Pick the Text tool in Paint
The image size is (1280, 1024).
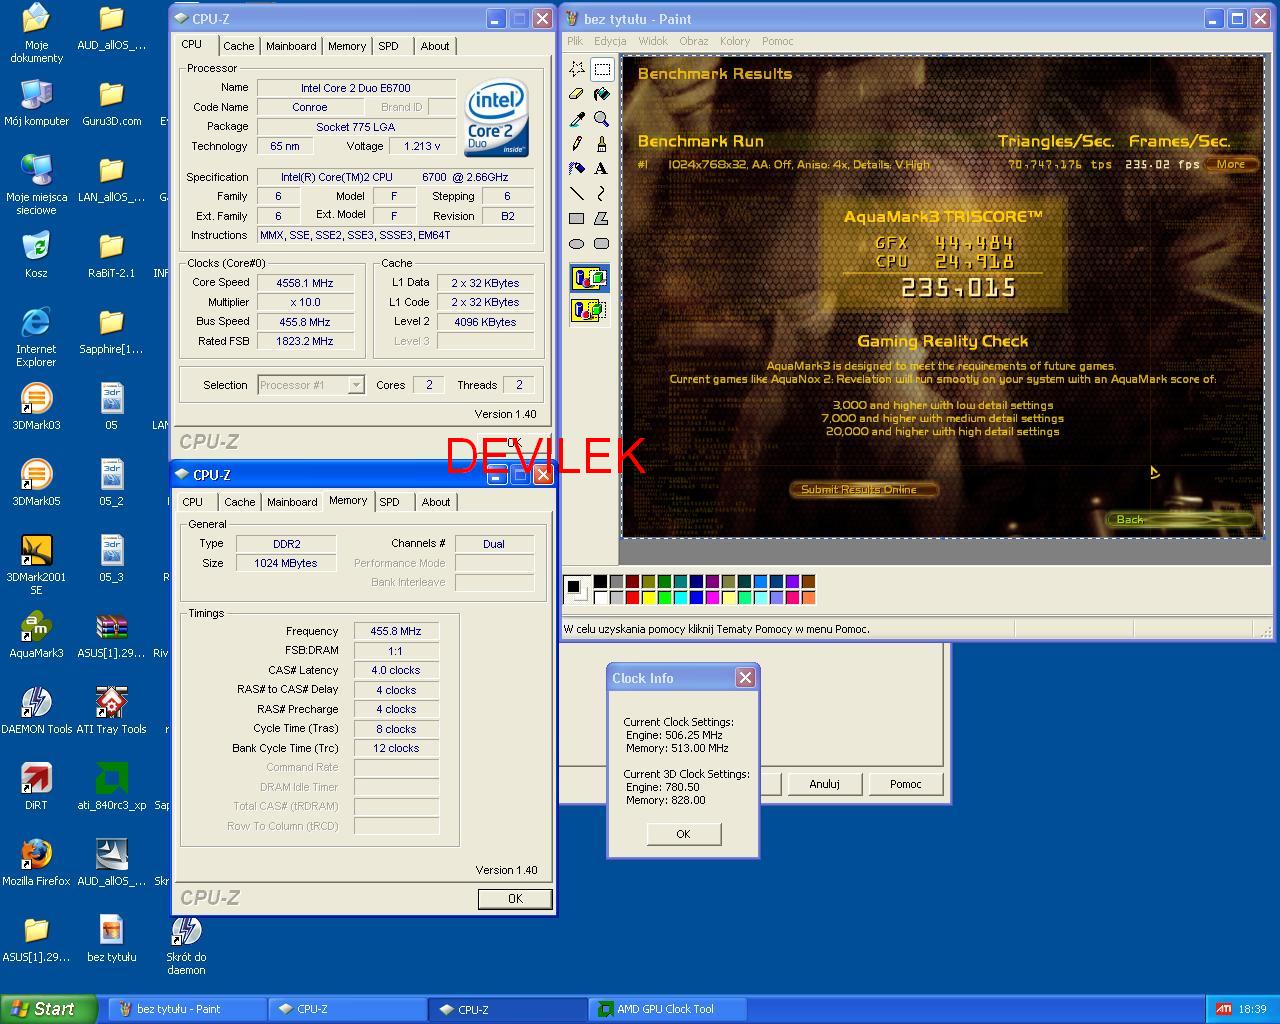(602, 169)
